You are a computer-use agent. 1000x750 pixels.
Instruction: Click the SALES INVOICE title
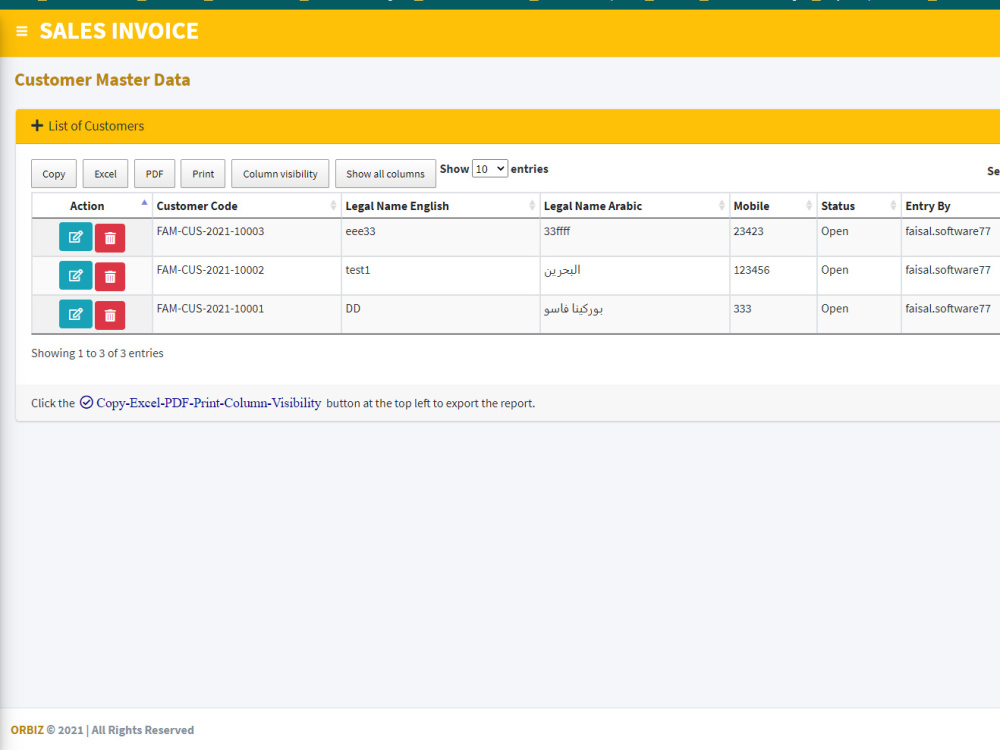tap(119, 31)
